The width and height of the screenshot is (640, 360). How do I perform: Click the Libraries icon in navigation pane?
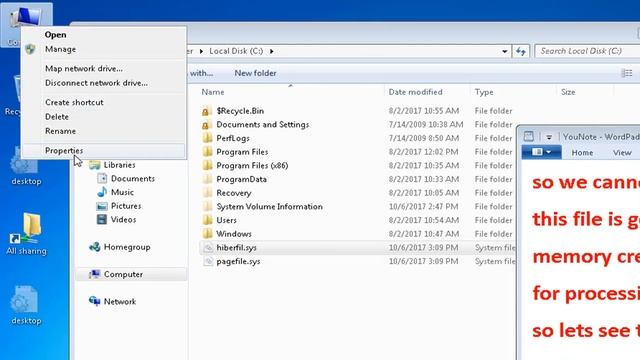pos(95,165)
